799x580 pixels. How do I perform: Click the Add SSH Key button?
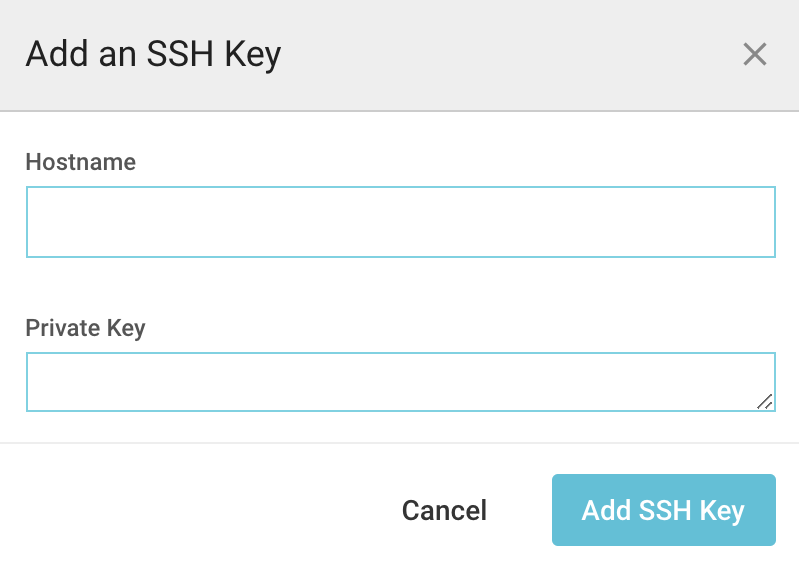point(663,510)
